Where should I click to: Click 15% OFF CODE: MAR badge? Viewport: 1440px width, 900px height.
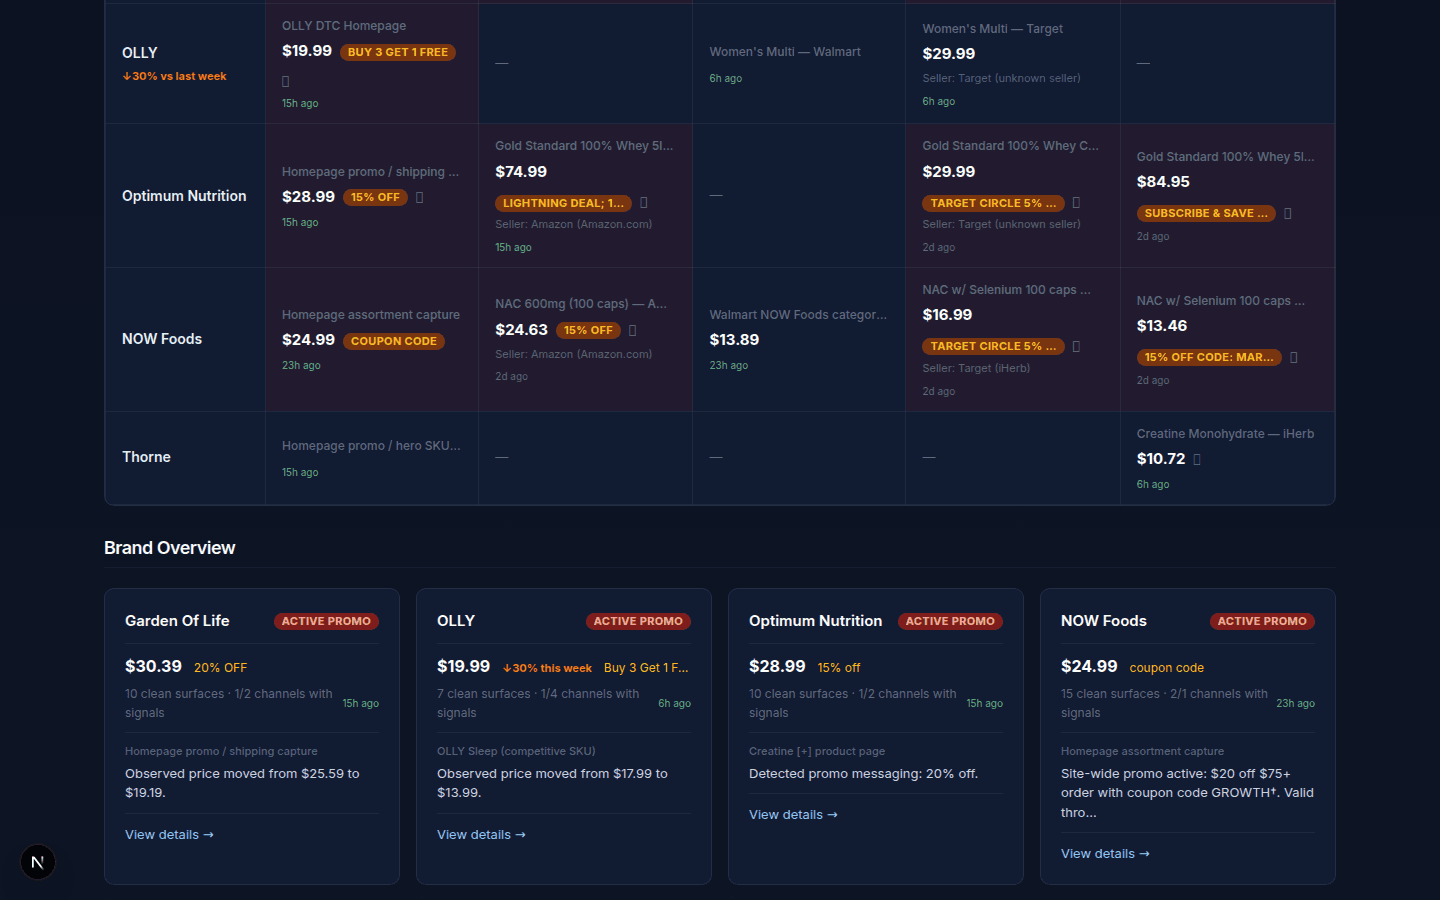(x=1209, y=357)
